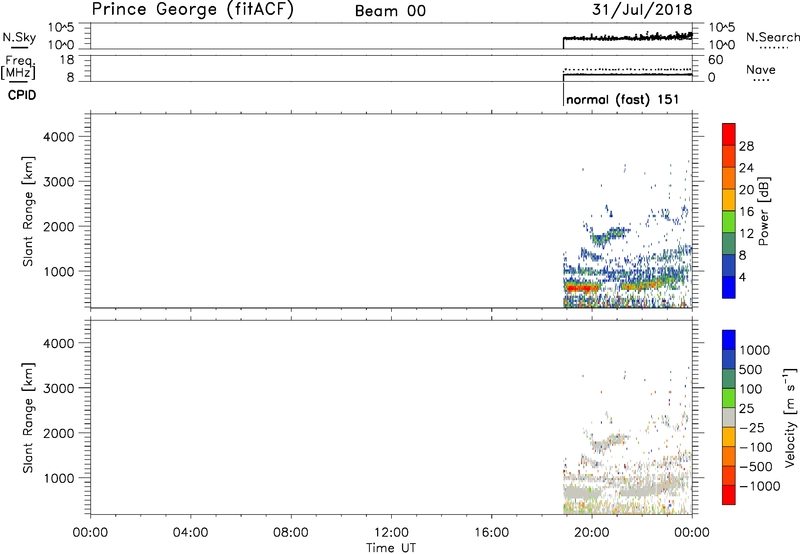800x554 pixels.
Task: Click the "12:00" time tick label
Action: (391, 533)
